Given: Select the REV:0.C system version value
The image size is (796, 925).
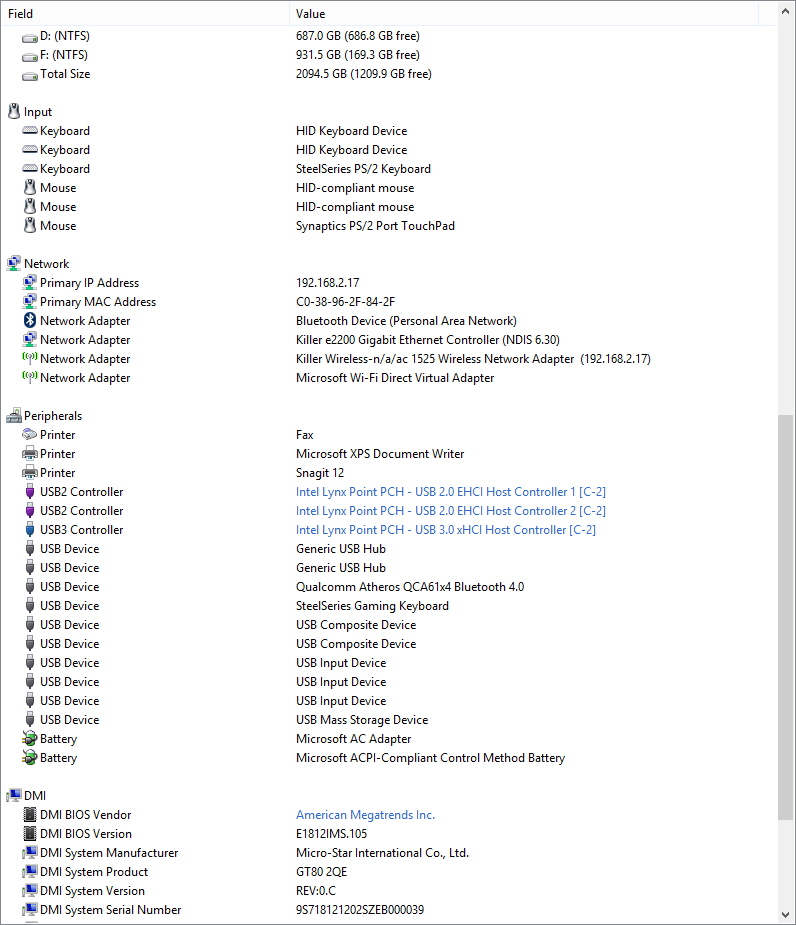Looking at the screenshot, I should click(x=316, y=891).
